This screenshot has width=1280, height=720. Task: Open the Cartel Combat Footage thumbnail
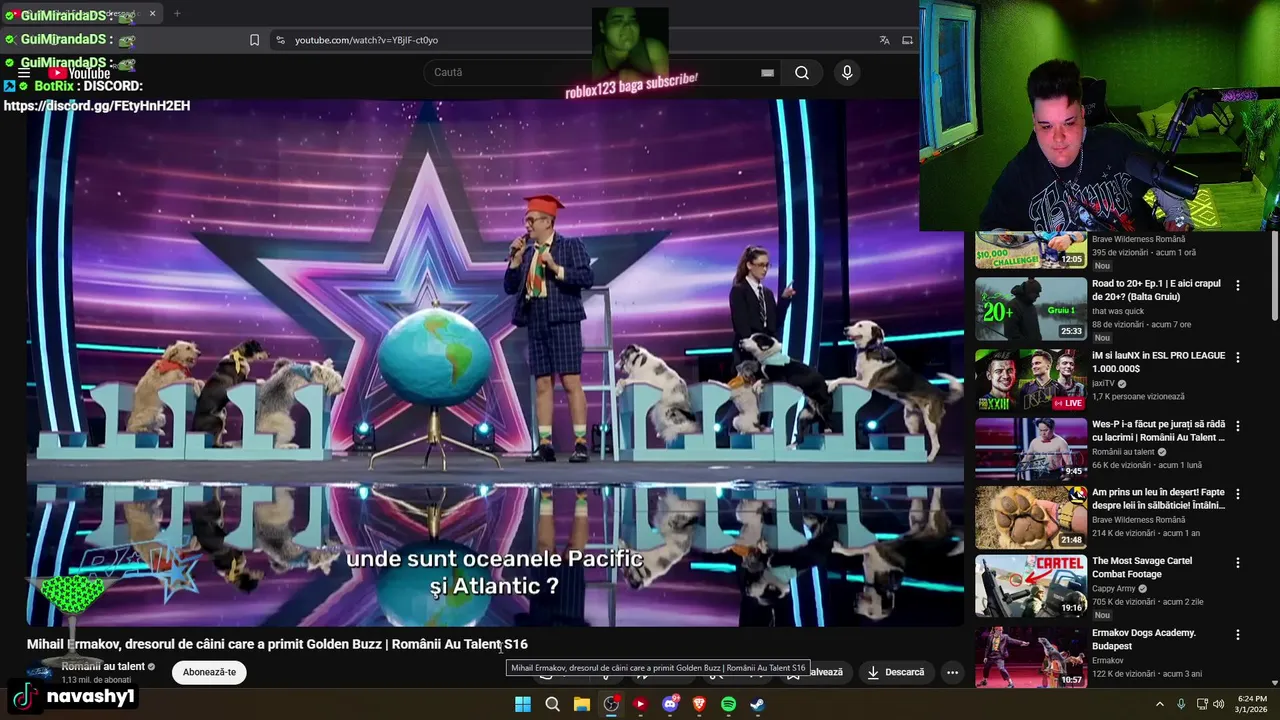(1031, 586)
